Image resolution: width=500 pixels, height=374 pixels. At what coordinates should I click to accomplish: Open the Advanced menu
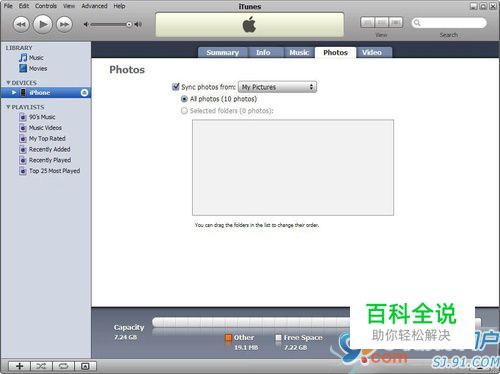(x=94, y=6)
